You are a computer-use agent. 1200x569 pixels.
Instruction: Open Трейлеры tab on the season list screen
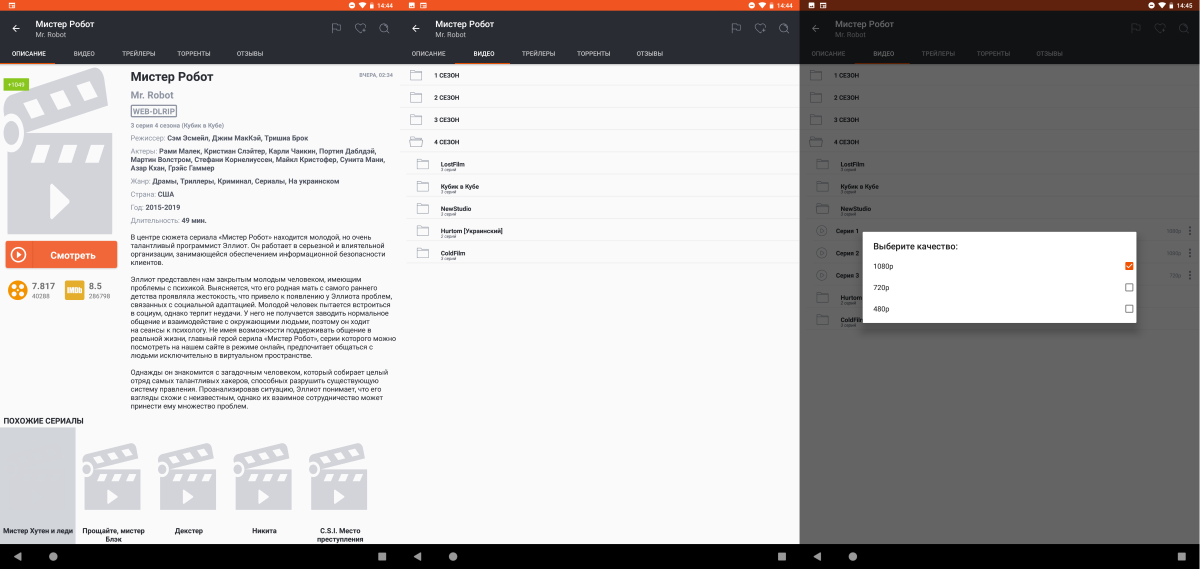538,53
